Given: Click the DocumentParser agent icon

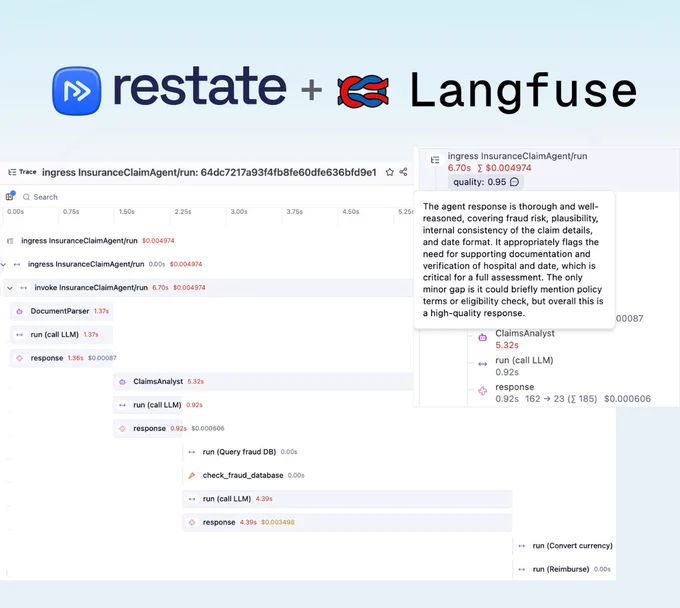Looking at the screenshot, I should coord(20,311).
